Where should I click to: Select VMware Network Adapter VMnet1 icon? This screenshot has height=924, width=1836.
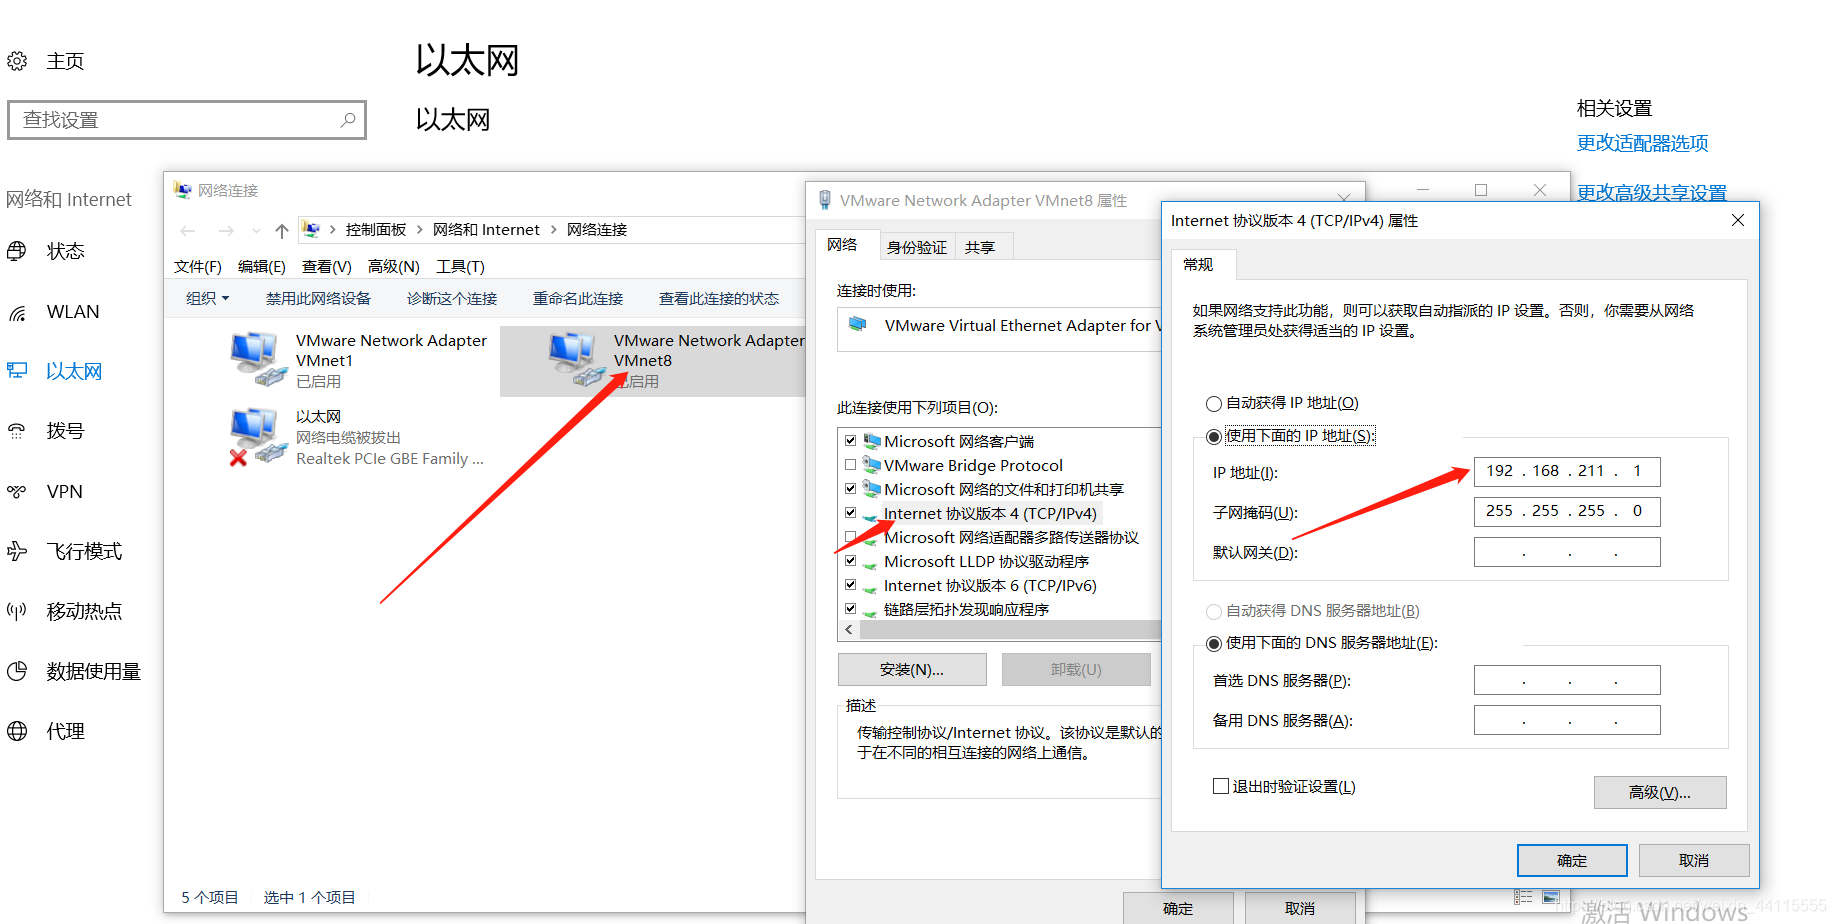click(258, 359)
